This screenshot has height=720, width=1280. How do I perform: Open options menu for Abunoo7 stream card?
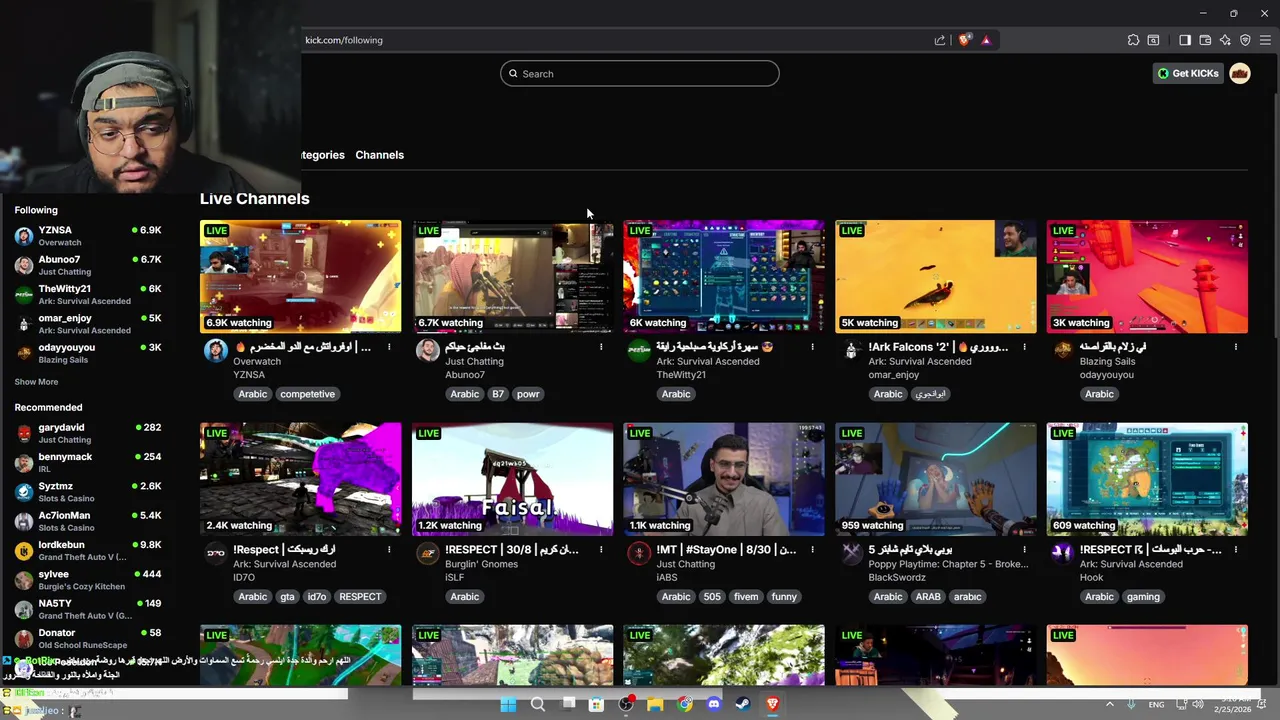click(601, 347)
